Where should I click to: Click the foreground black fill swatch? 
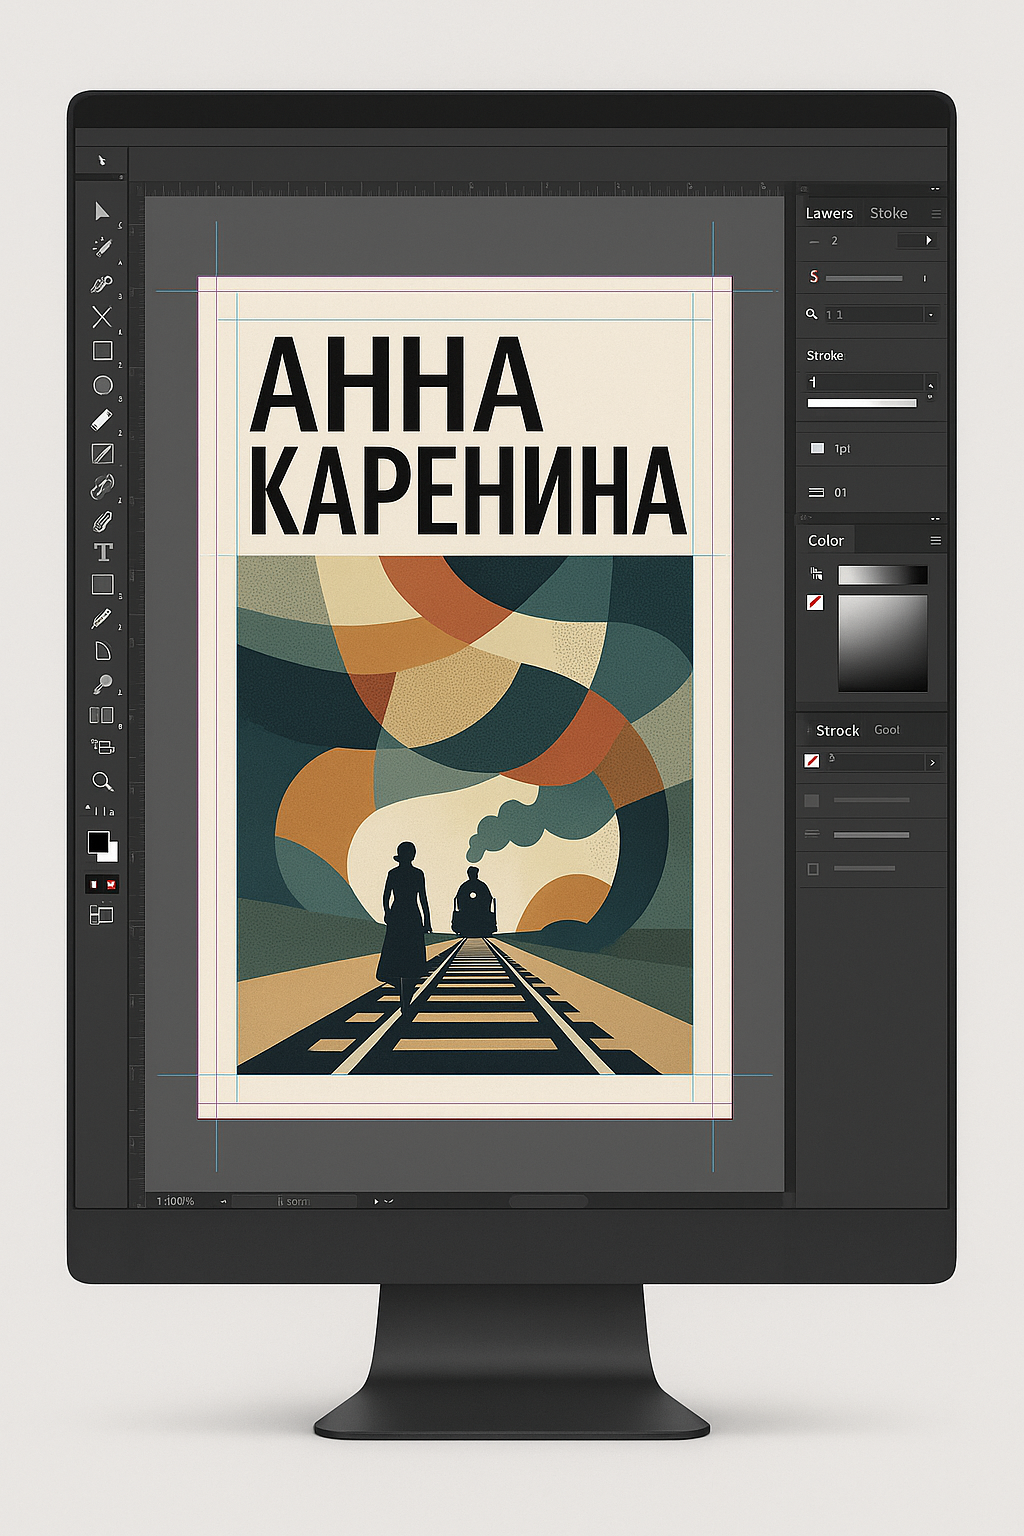pyautogui.click(x=98, y=843)
